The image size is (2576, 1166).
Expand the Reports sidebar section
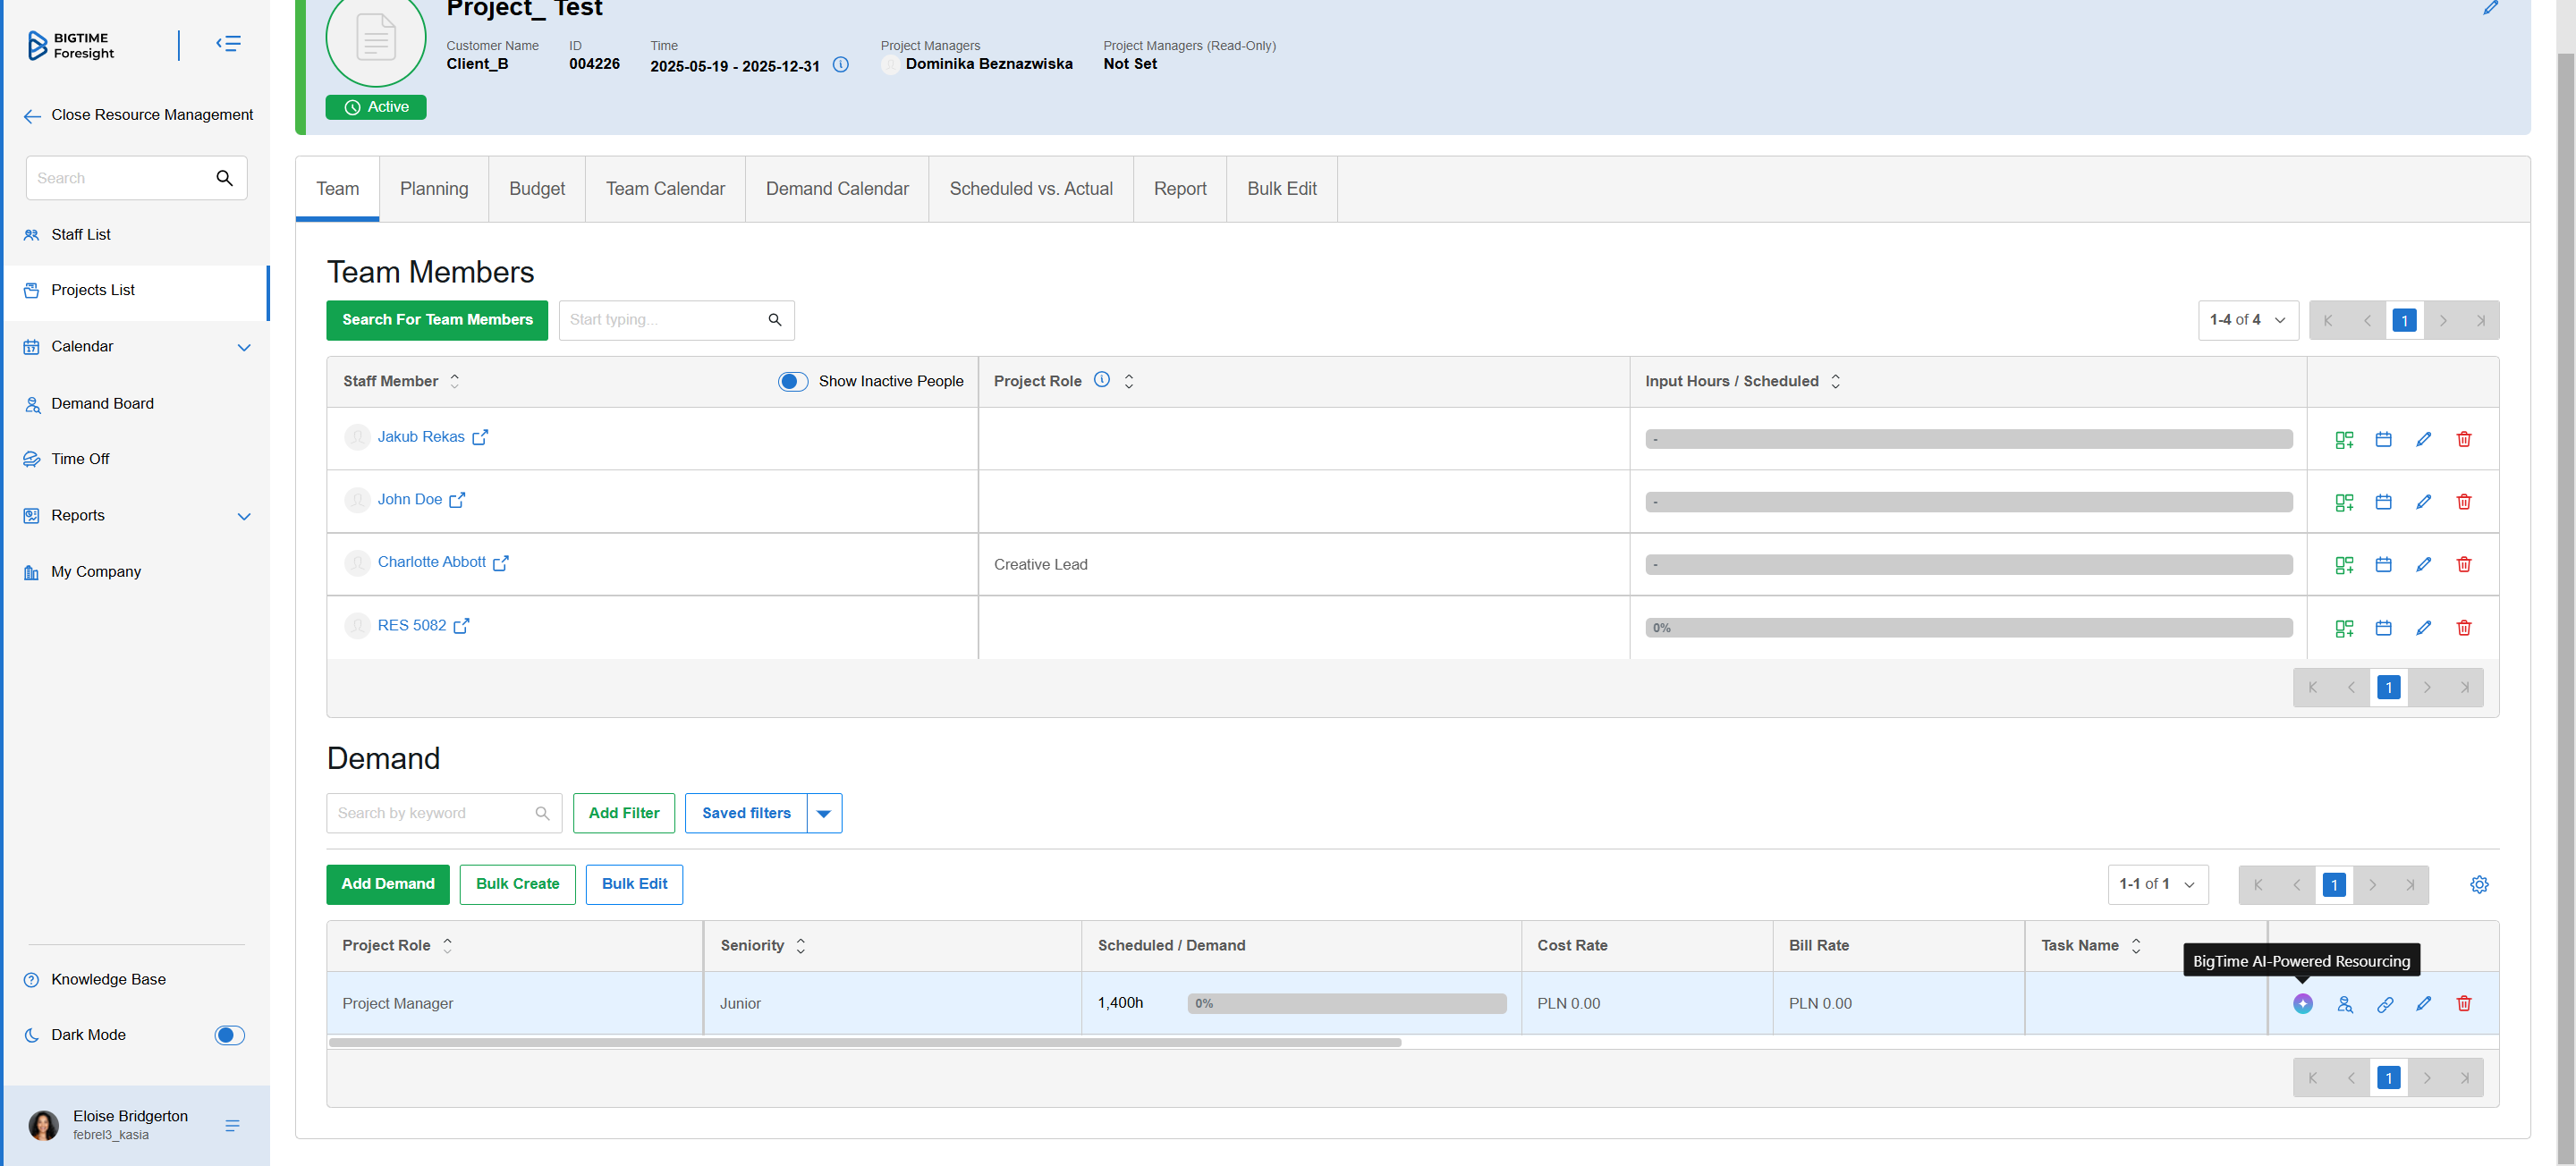244,517
